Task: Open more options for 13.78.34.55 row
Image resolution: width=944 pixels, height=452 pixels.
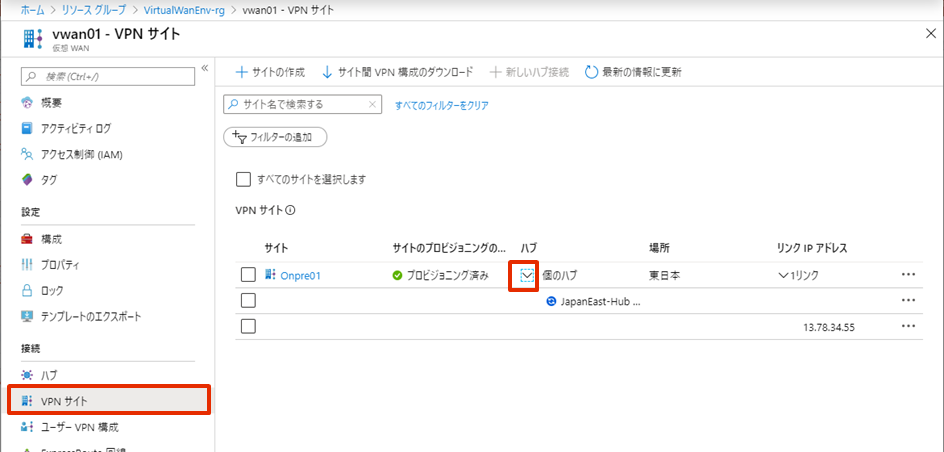Action: tap(908, 326)
